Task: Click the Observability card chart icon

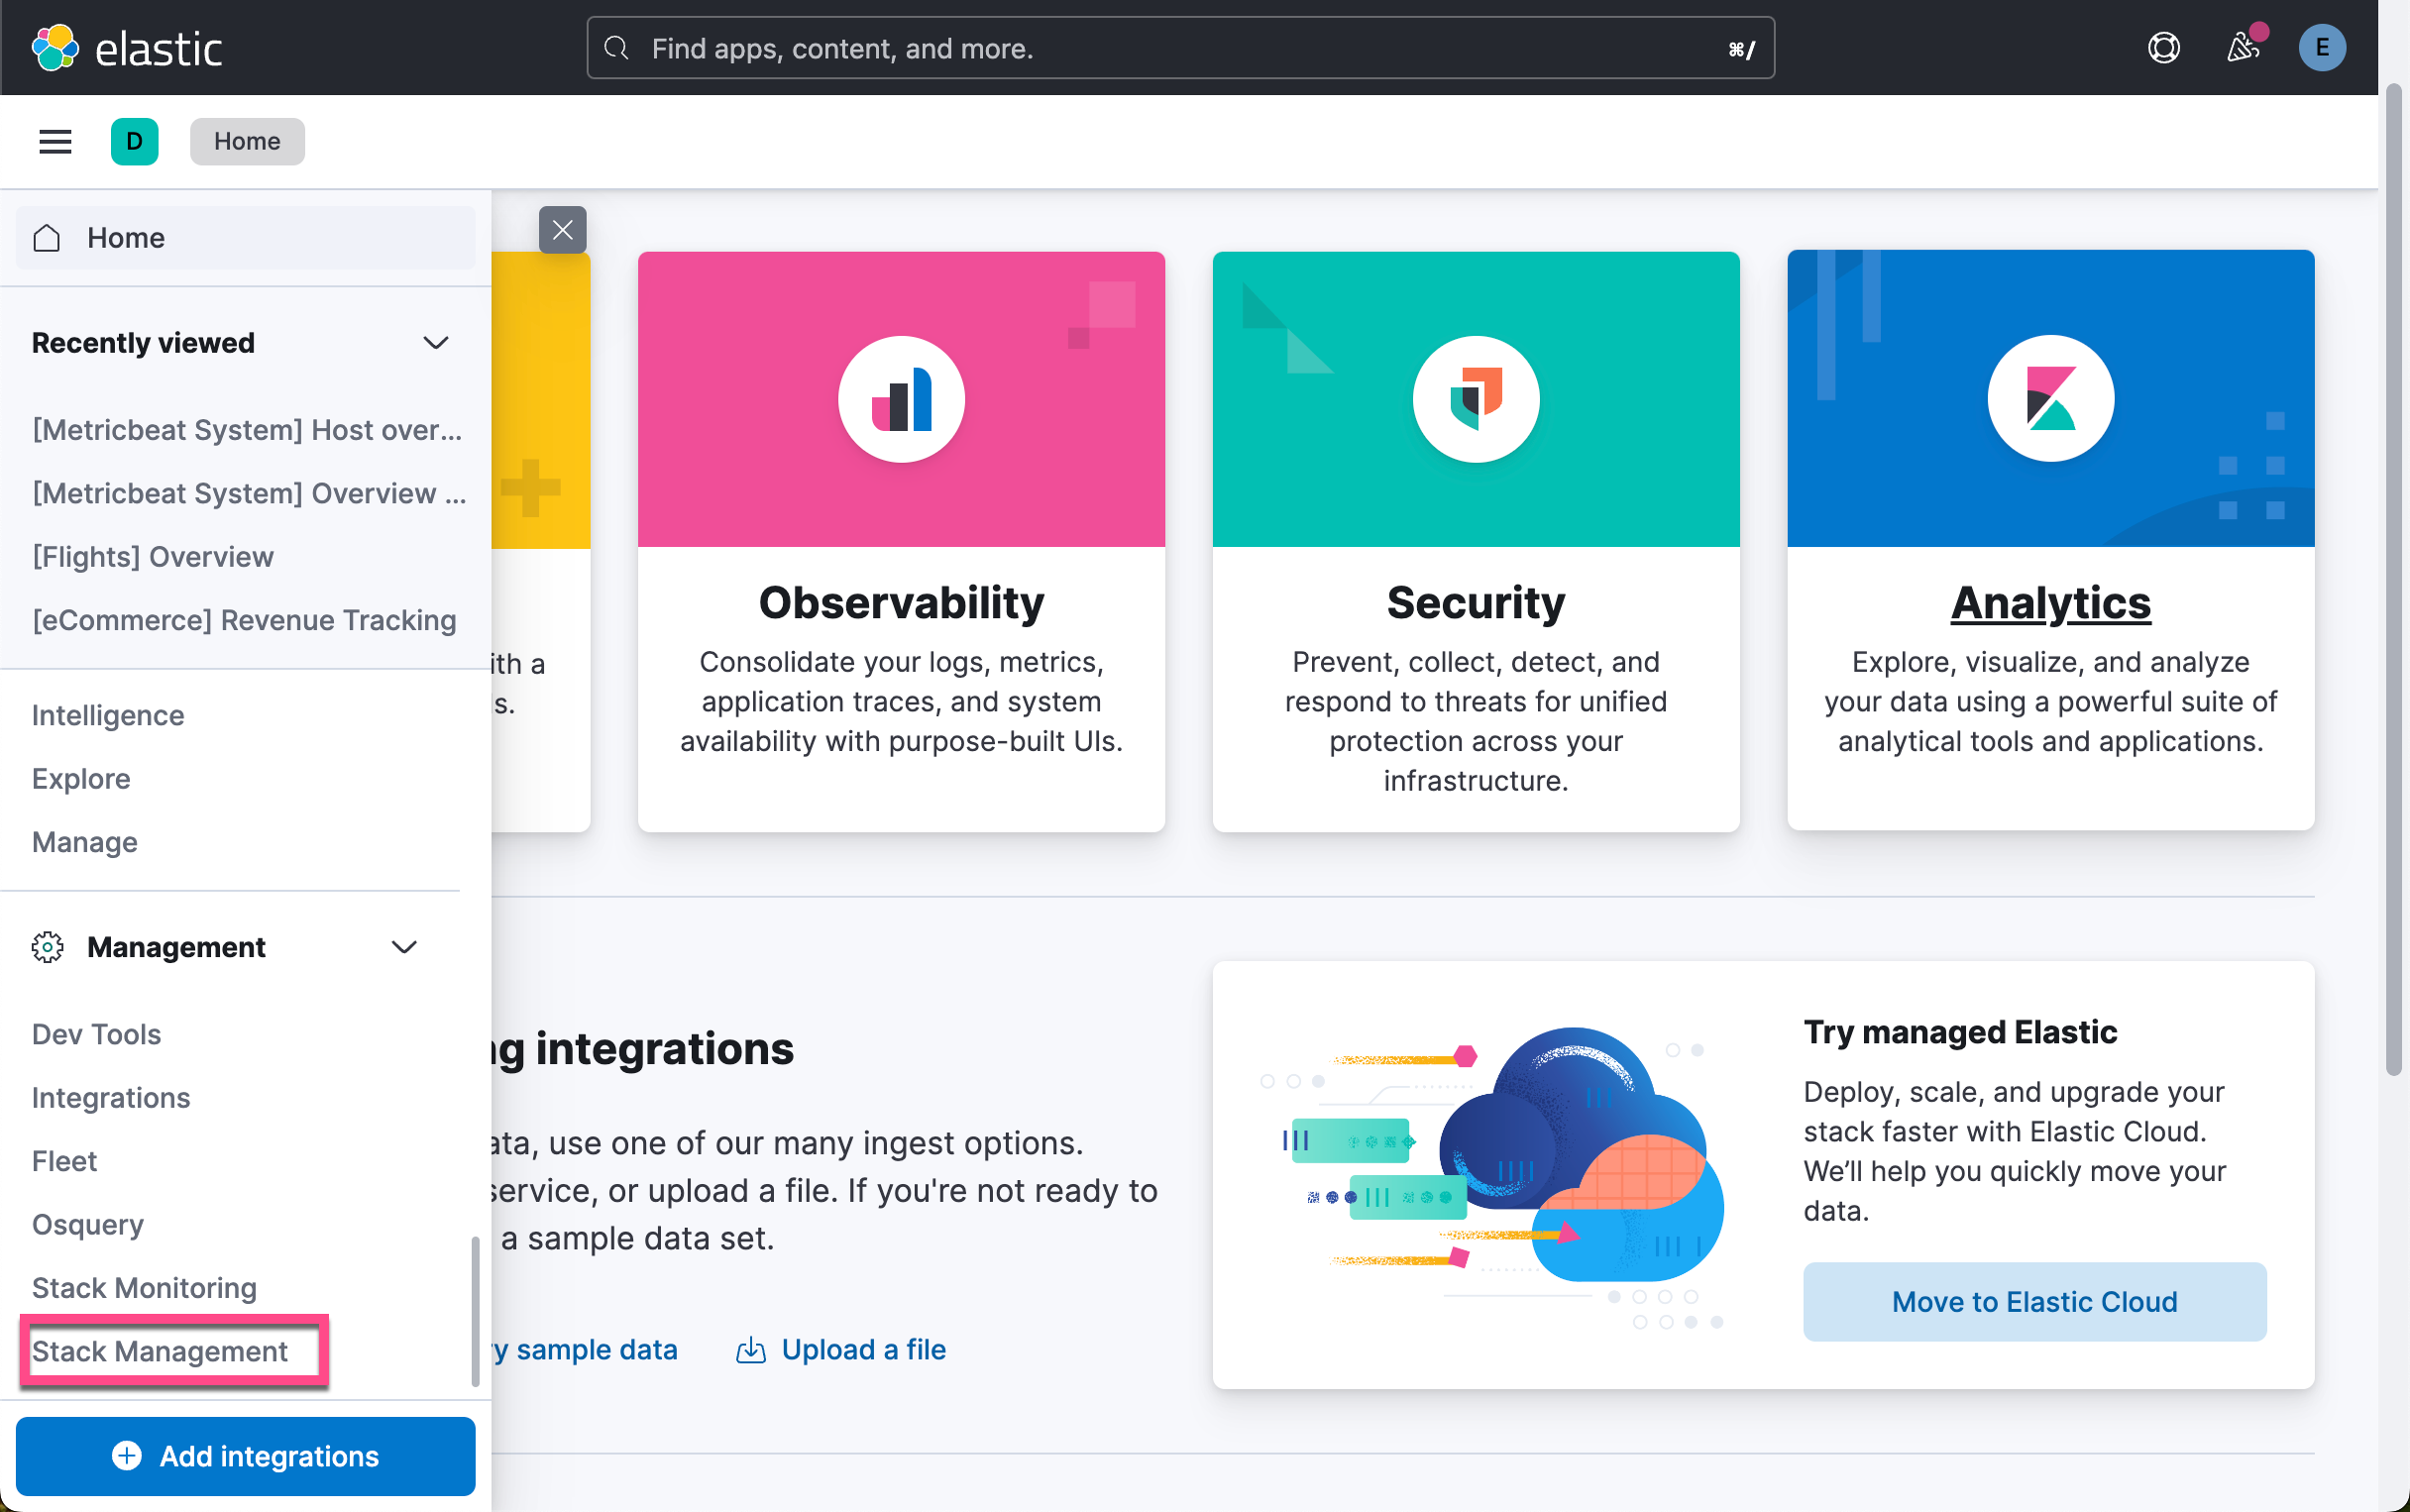Action: tap(900, 397)
